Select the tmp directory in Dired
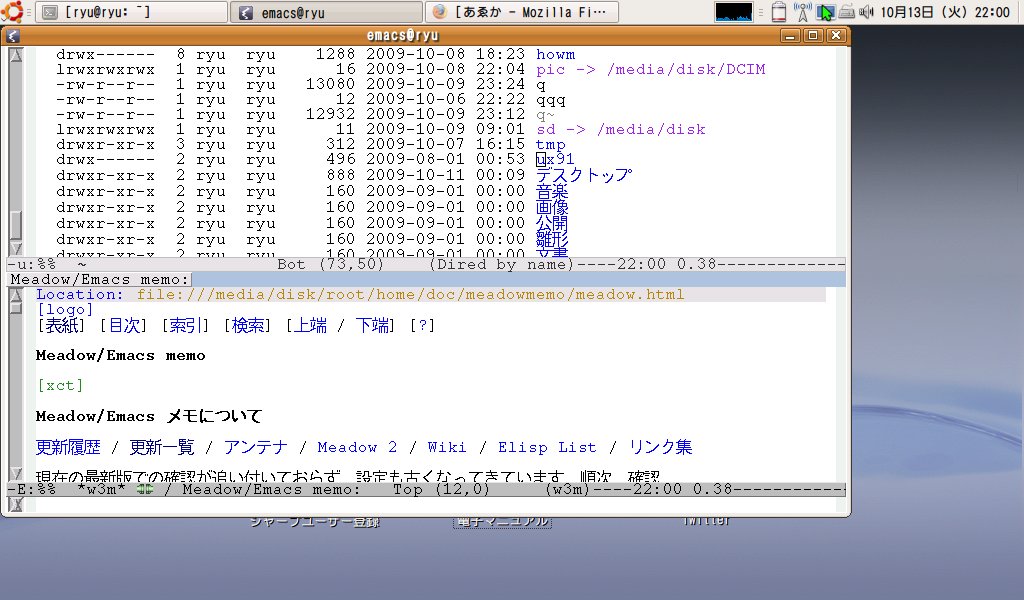This screenshot has width=1024, height=600. [x=551, y=144]
